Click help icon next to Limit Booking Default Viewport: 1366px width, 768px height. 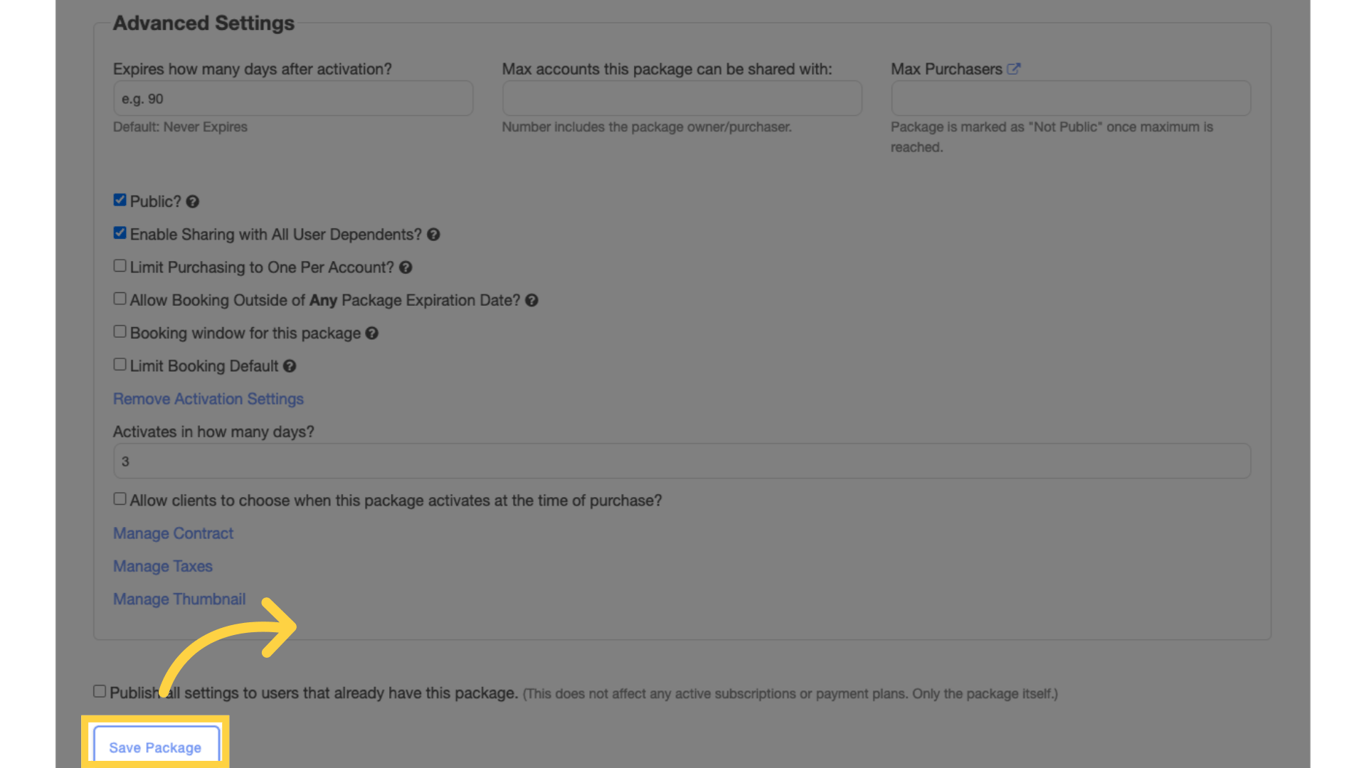(290, 367)
